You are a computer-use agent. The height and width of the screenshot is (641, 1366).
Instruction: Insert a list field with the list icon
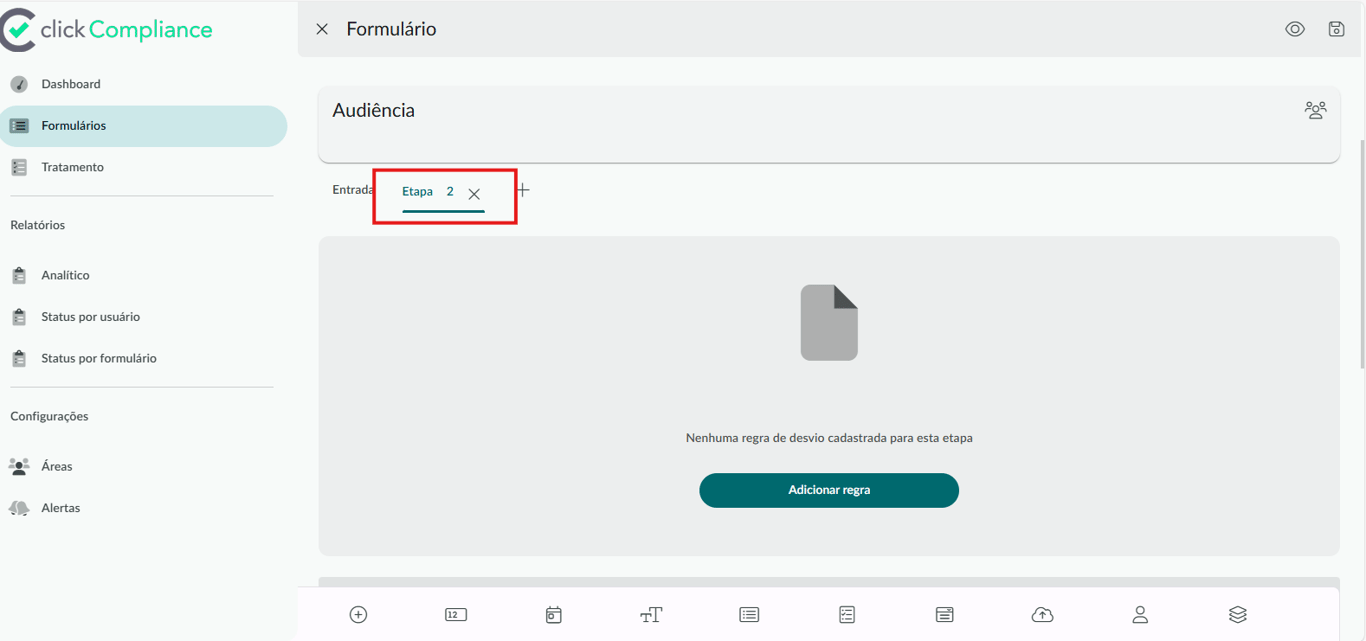point(749,615)
